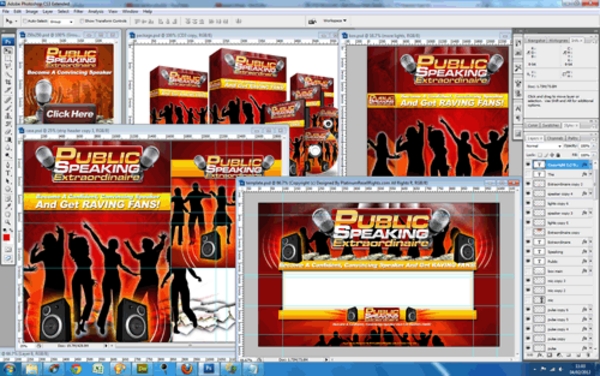
Task: Click Create New Adjustment Layer icon
Action: pos(559,355)
